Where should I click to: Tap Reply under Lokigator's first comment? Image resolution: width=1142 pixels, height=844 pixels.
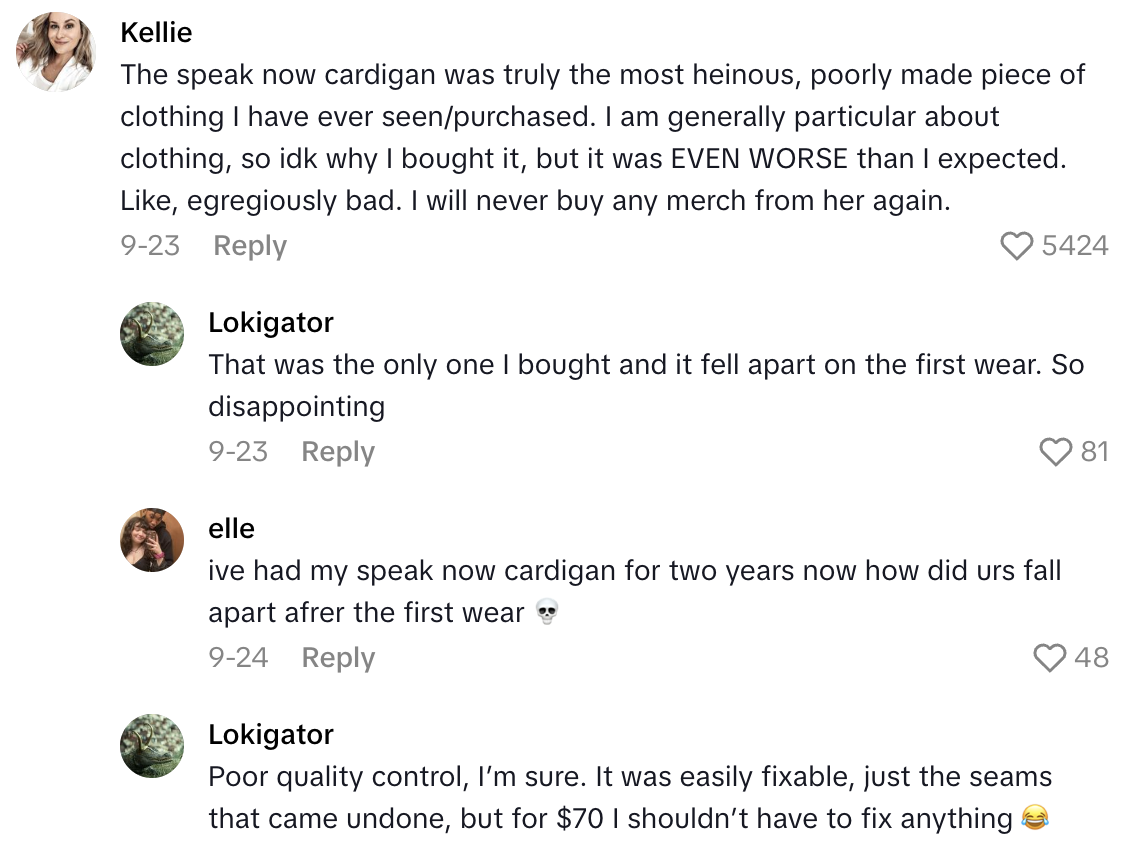coord(337,452)
